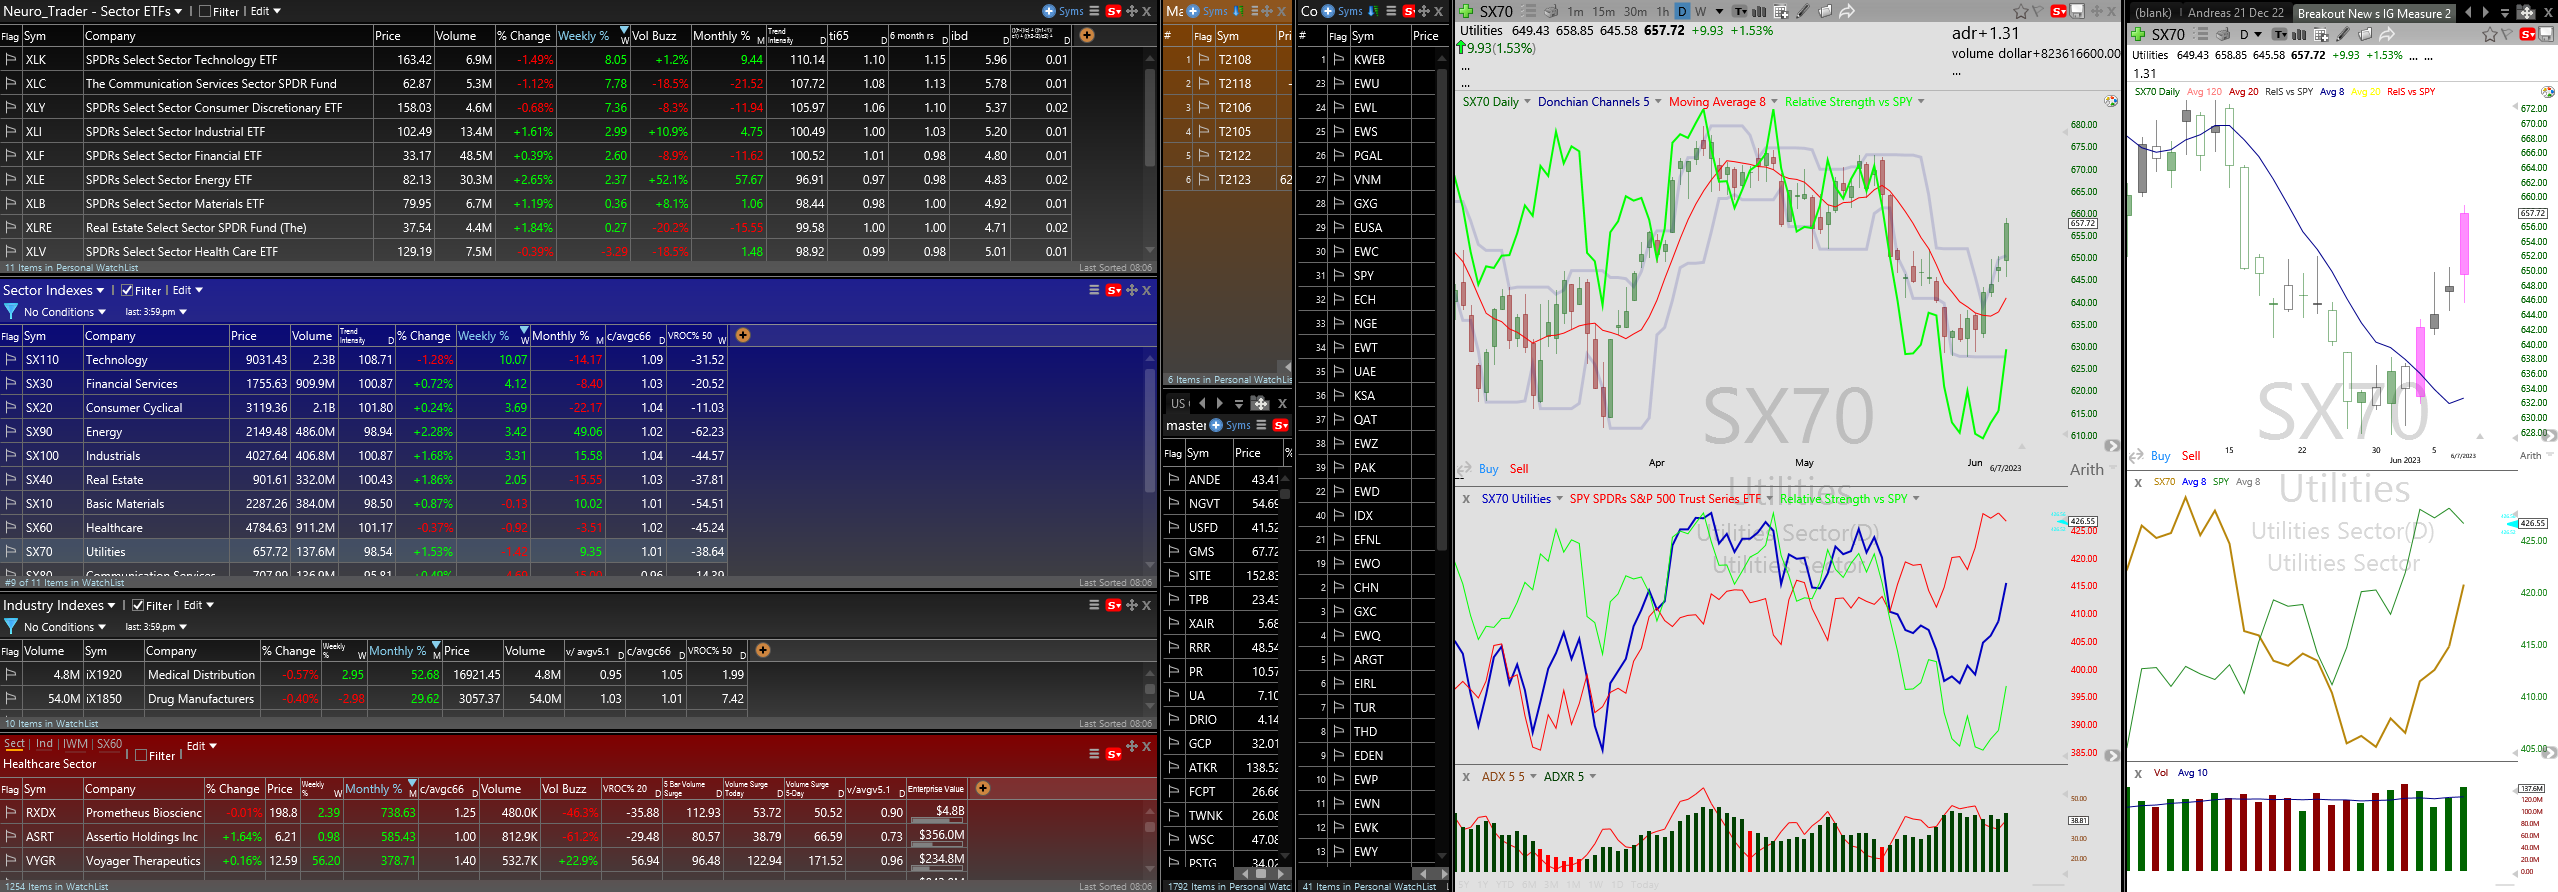This screenshot has width=2558, height=892.
Task: Add a column to the Sector ETFs watchlist
Action: (1087, 35)
